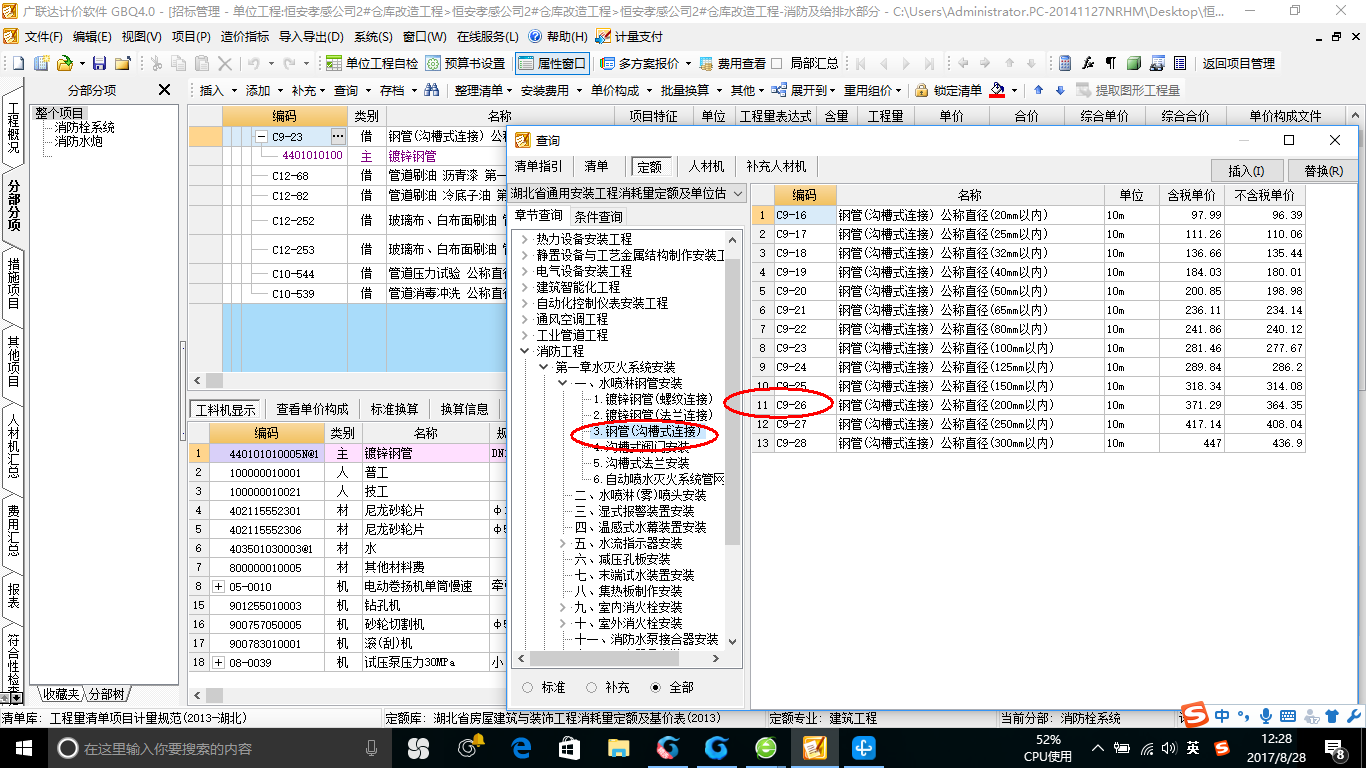Toggle the 属性窗口 button
The height and width of the screenshot is (768, 1366).
coord(552,63)
